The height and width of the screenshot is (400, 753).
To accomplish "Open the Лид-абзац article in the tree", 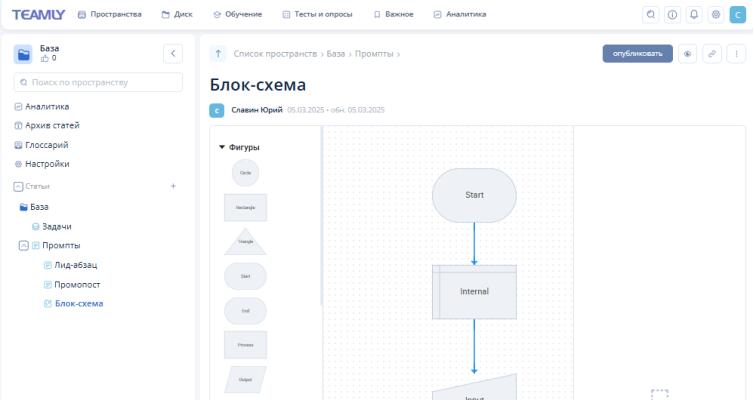I will pos(75,265).
